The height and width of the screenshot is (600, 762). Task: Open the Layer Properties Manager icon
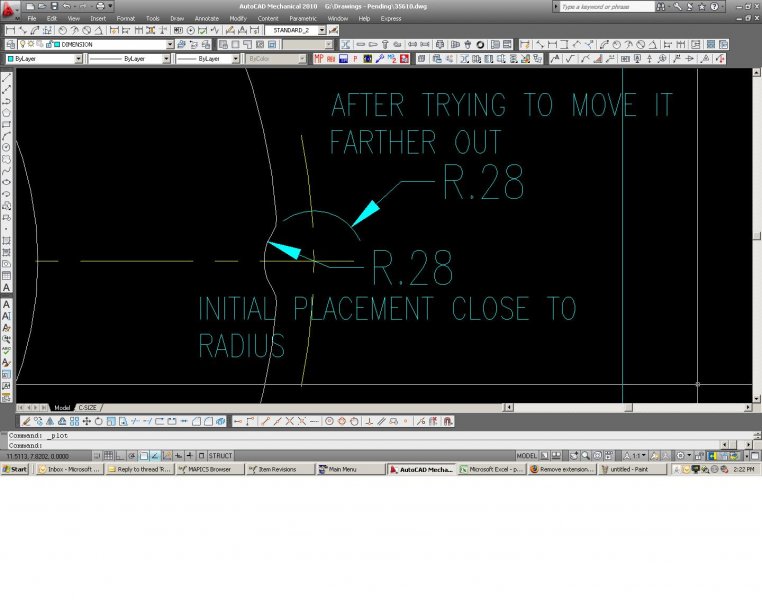pyautogui.click(x=11, y=44)
